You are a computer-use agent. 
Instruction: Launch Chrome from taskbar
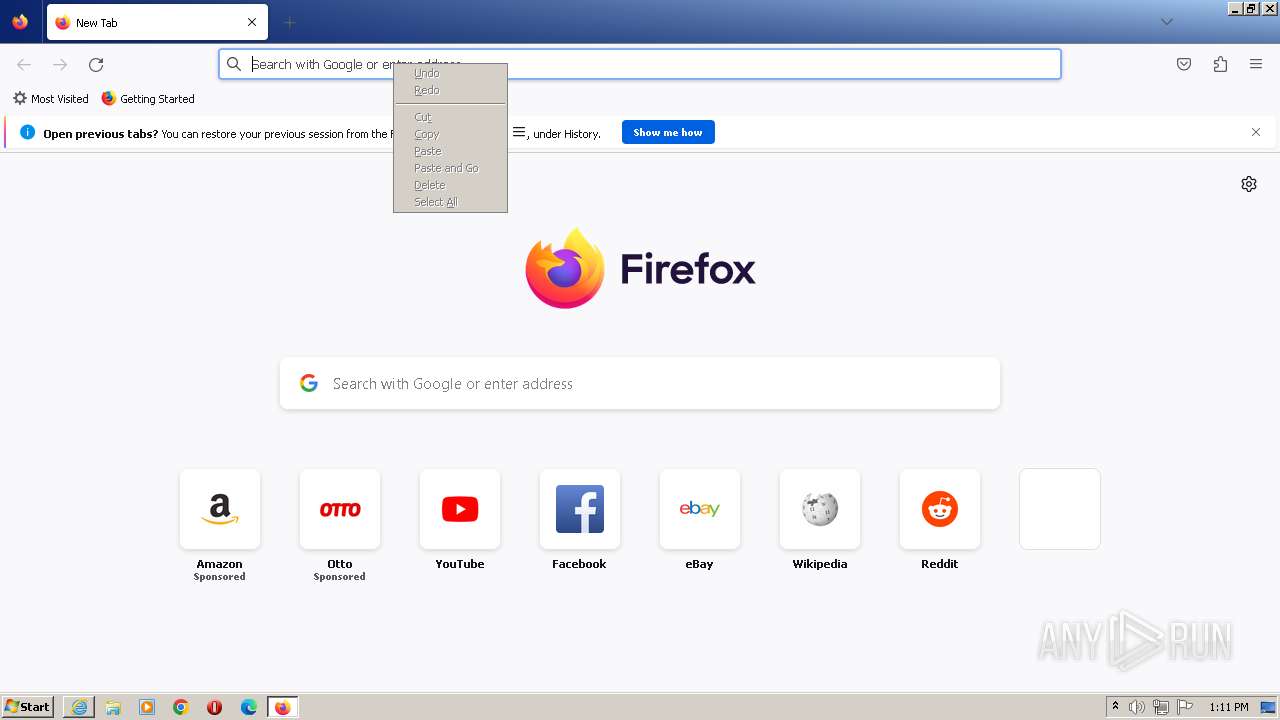(181, 707)
